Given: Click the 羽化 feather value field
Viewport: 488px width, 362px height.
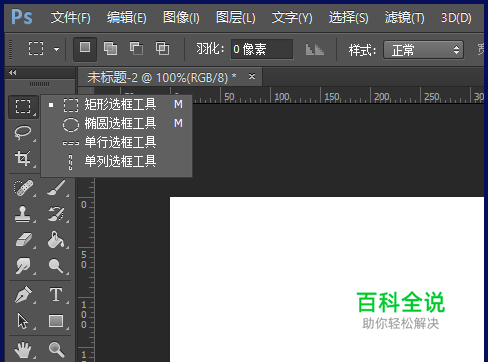Looking at the screenshot, I should pyautogui.click(x=262, y=49).
